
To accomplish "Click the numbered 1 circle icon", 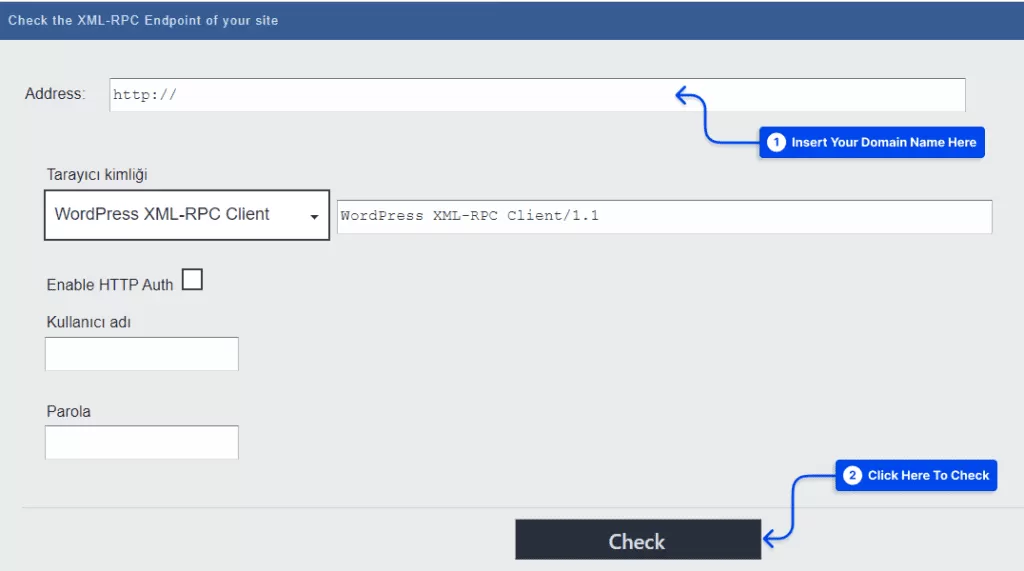I will (776, 143).
